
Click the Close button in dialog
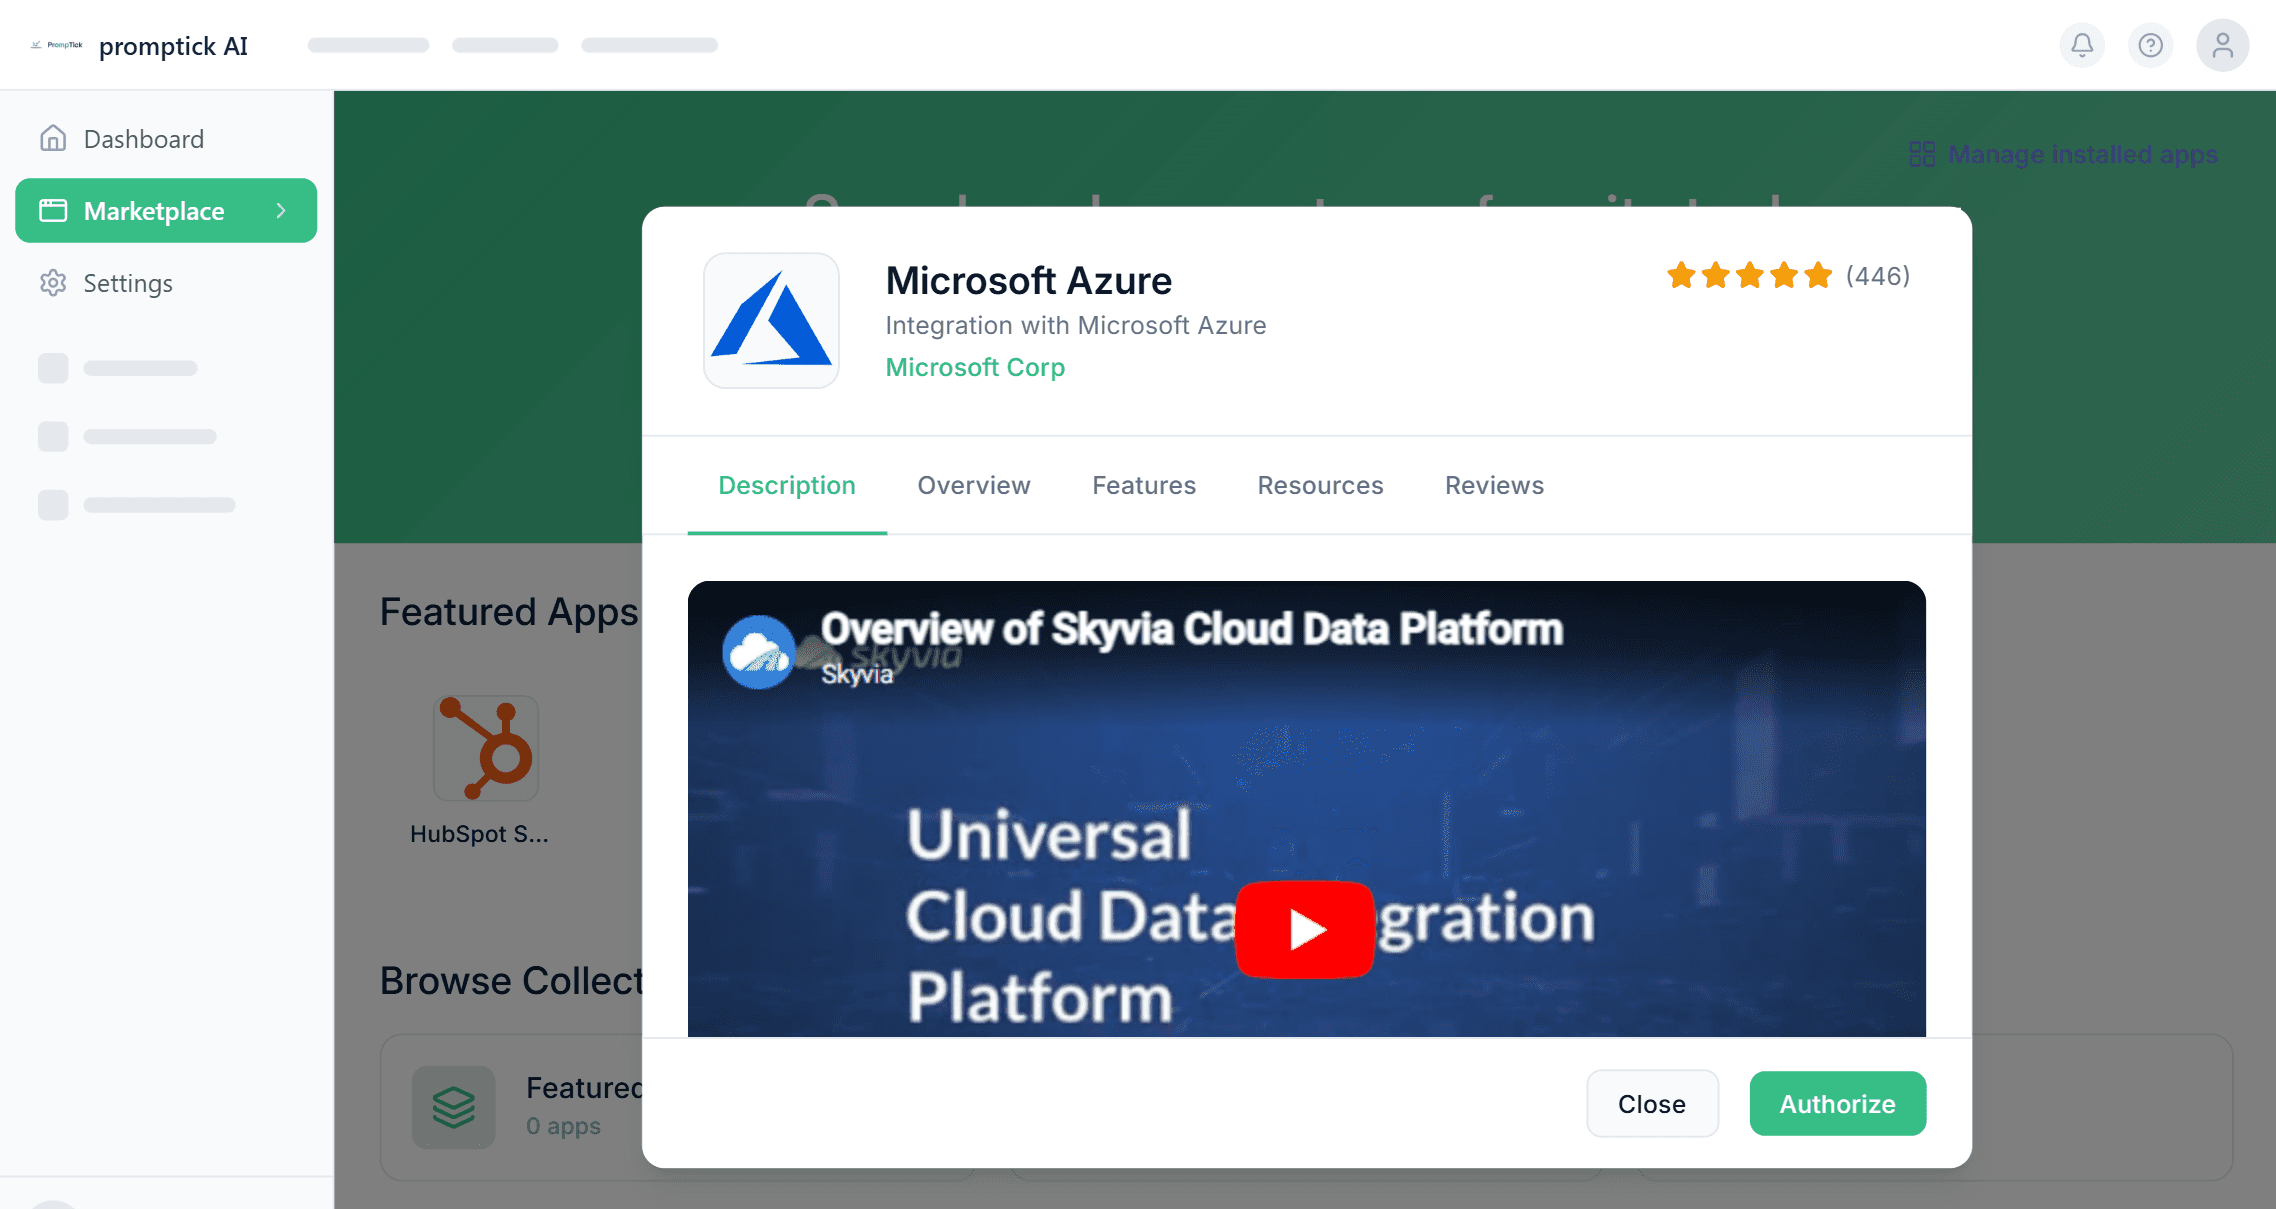[1651, 1103]
